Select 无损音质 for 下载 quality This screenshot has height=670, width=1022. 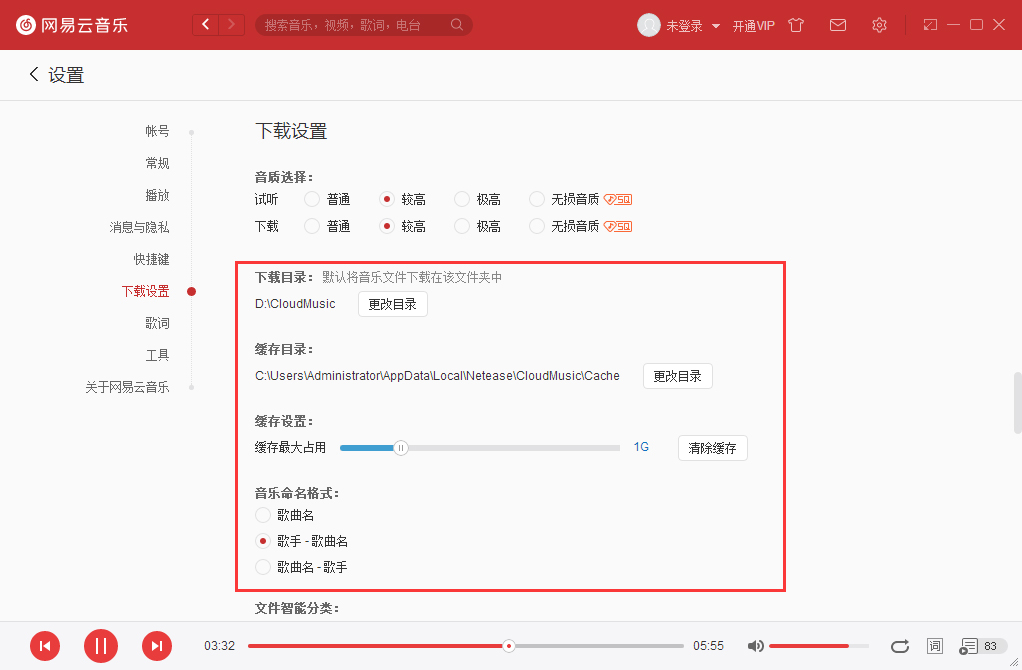536,225
